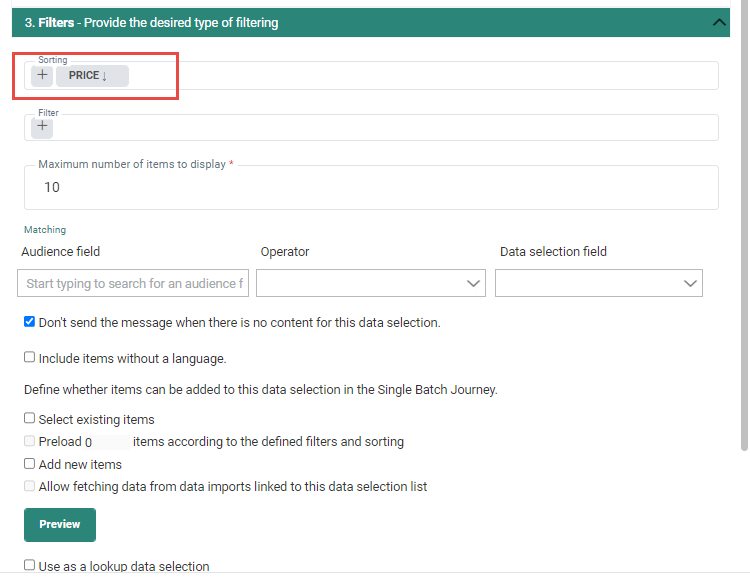Click the green Preview button
Screen dimensions: 750x580
coord(59,524)
